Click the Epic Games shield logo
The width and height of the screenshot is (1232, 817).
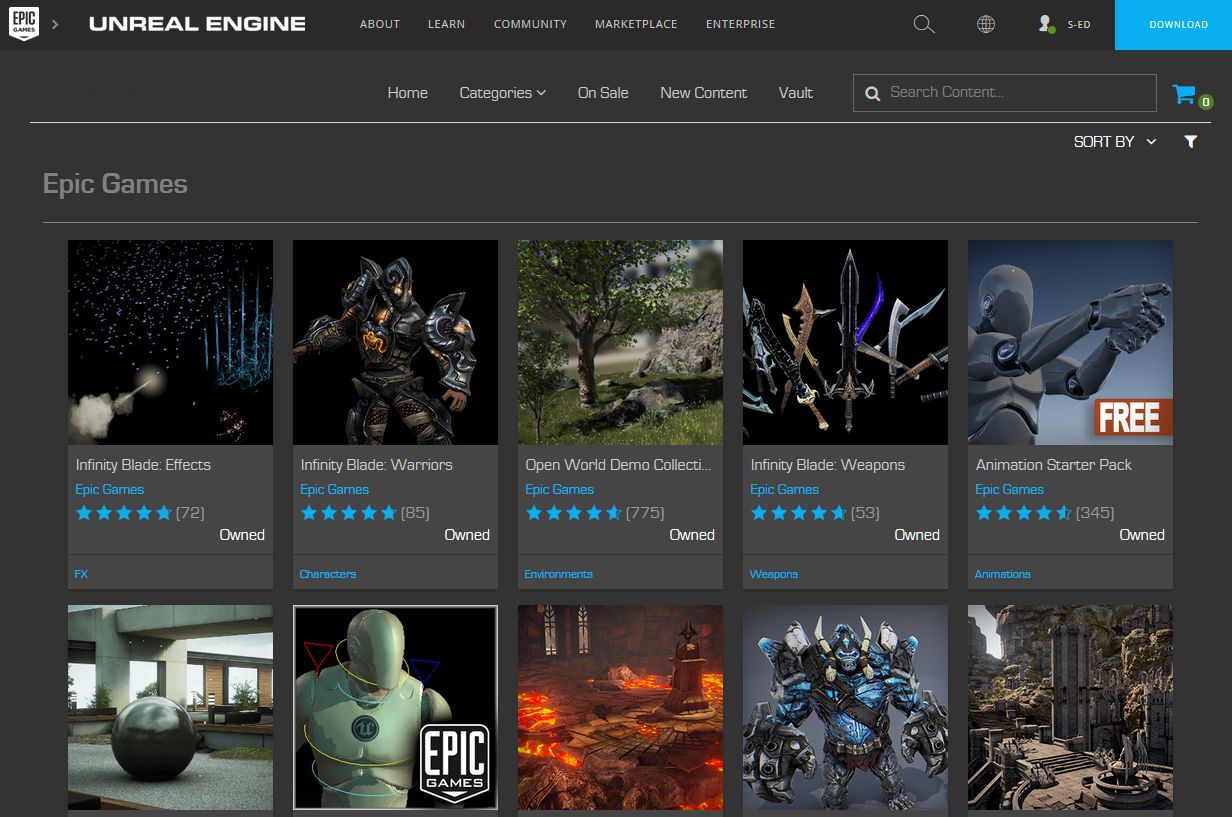(24, 24)
